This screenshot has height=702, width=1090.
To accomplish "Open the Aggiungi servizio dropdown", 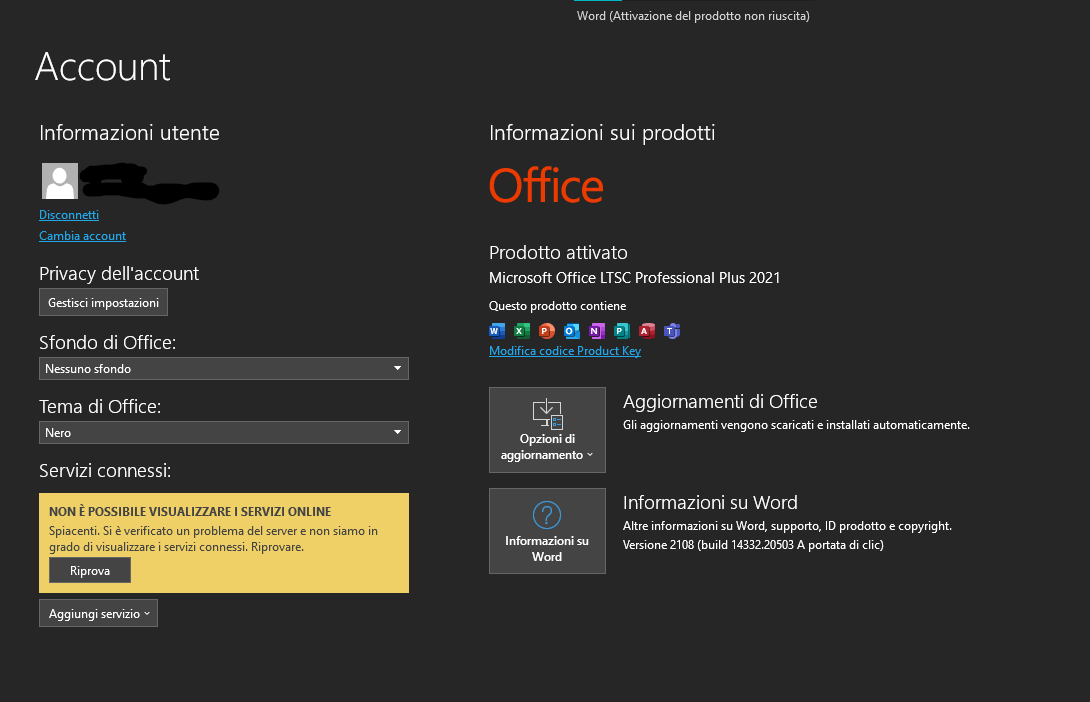I will 99,614.
